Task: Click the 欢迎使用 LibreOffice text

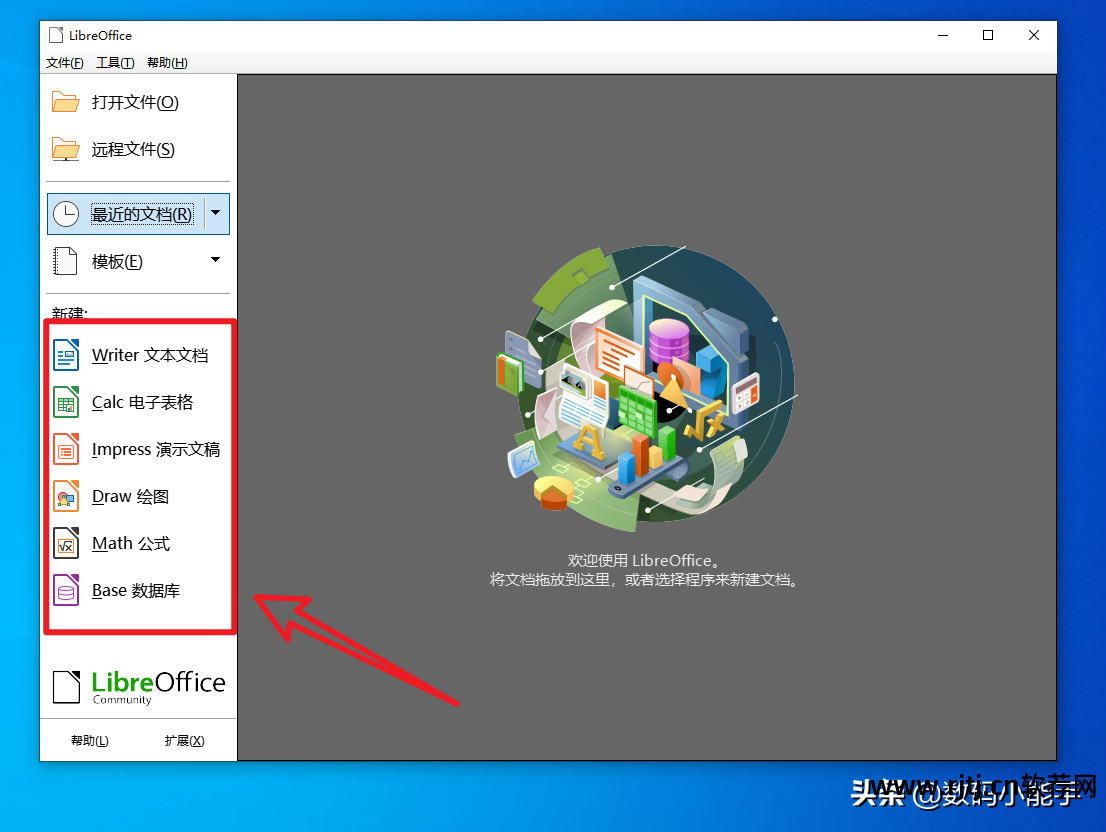Action: [644, 561]
